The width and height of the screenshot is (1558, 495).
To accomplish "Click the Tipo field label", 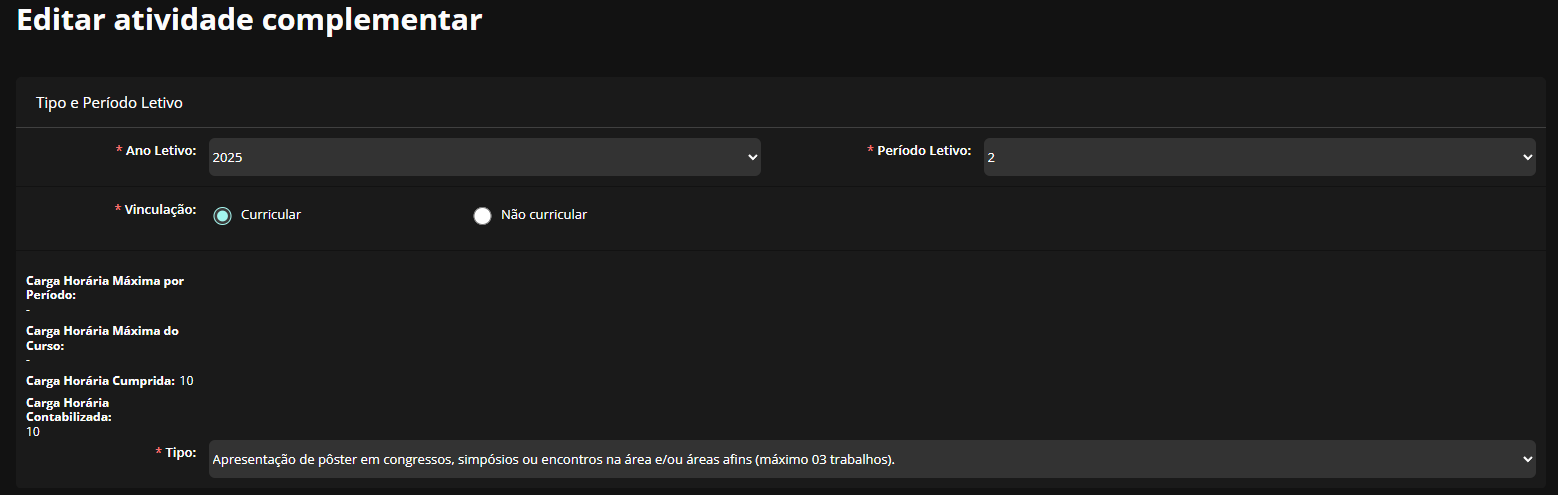I will coord(180,453).
